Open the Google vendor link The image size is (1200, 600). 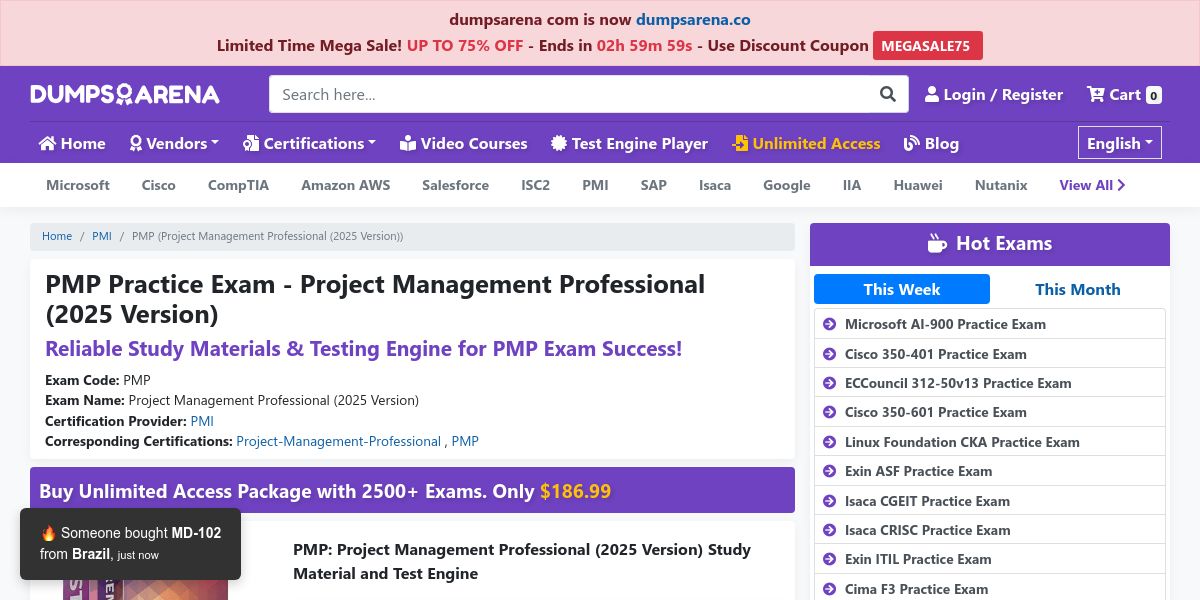click(x=787, y=185)
